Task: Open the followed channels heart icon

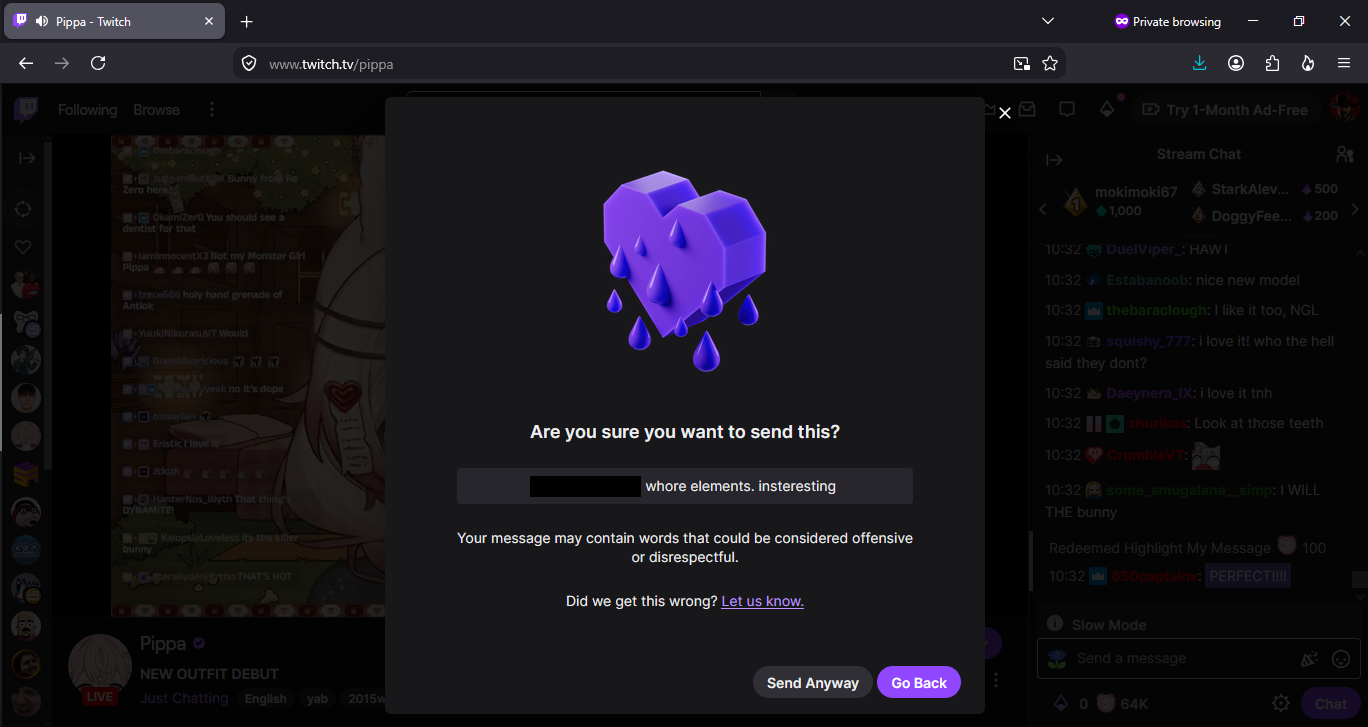Action: (23, 247)
